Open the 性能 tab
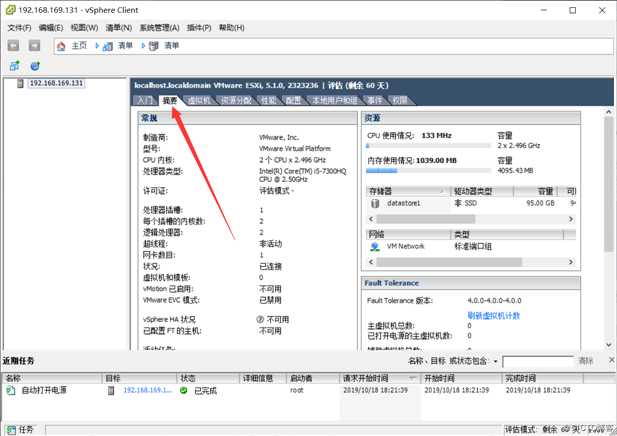Image resolution: width=617 pixels, height=436 pixels. (x=269, y=100)
